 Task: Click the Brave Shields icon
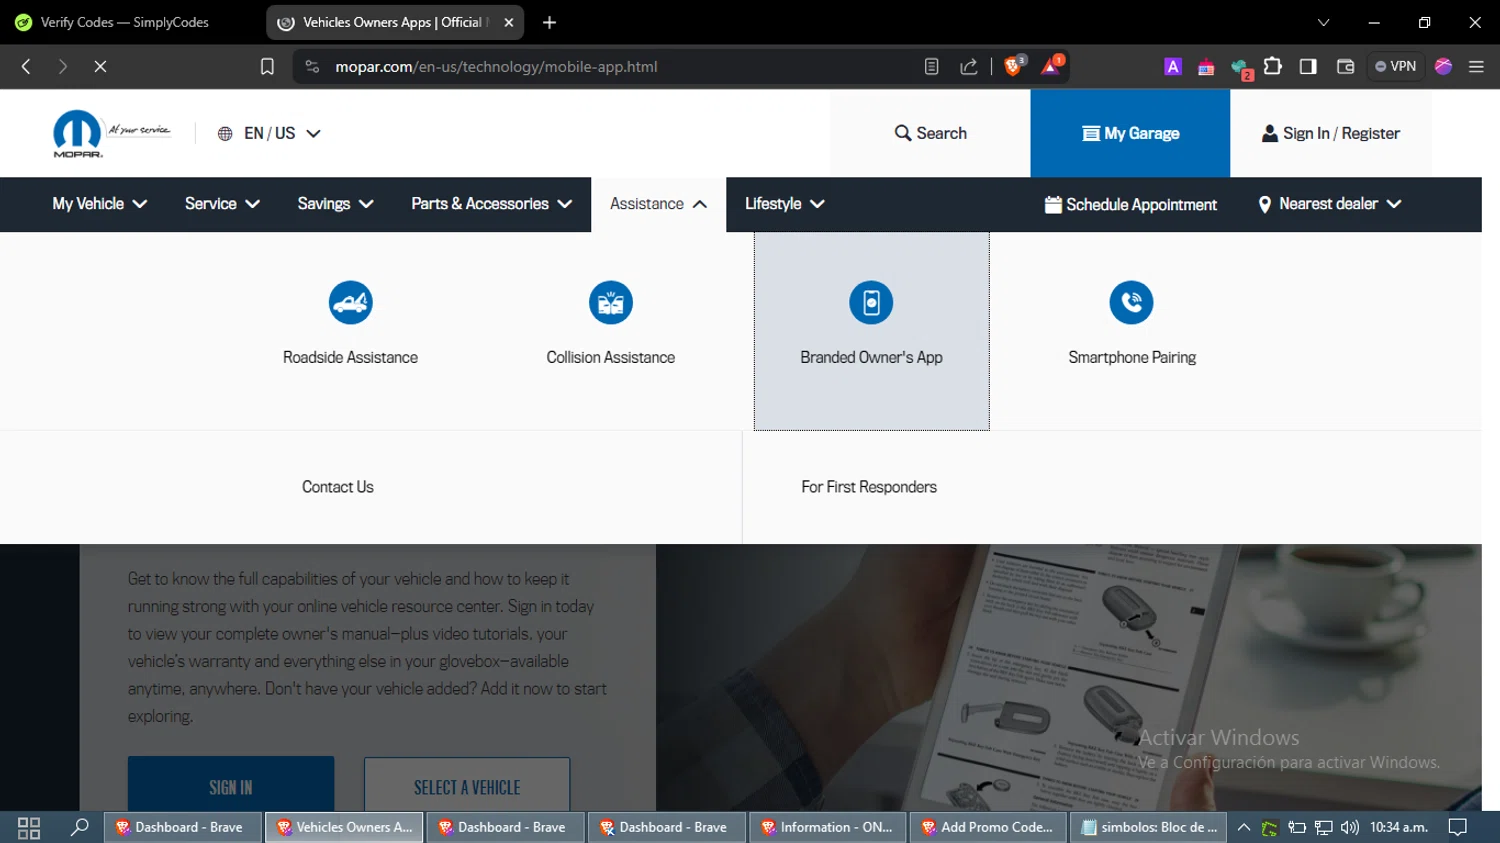1014,66
